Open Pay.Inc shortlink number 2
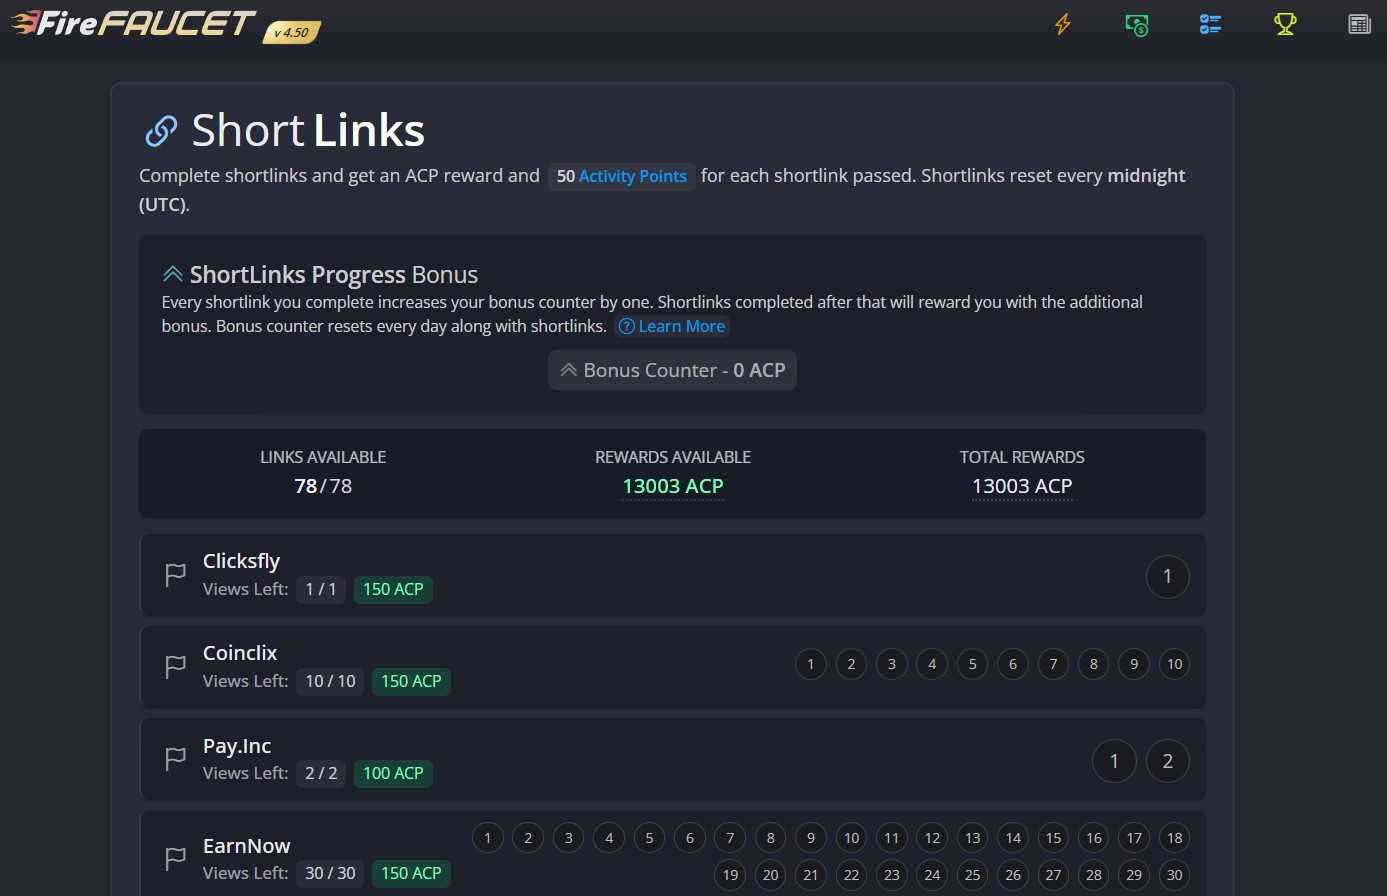Viewport: 1387px width, 896px height. click(x=1167, y=761)
